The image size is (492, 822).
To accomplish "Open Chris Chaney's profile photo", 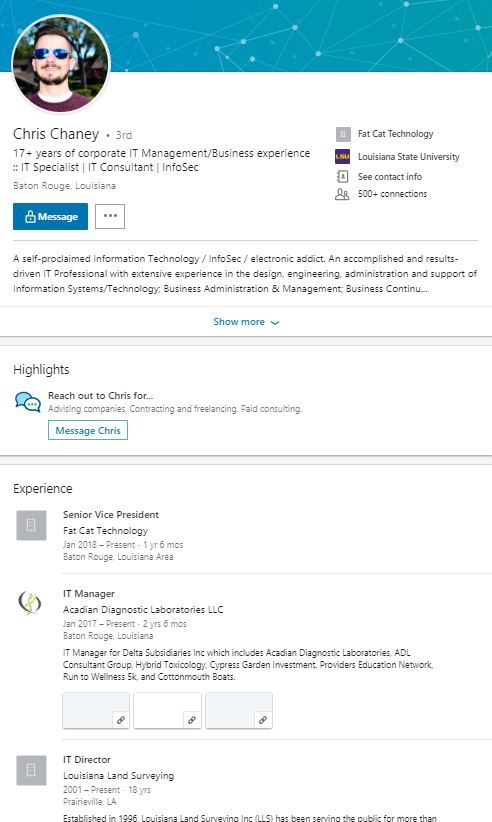I will pos(61,63).
